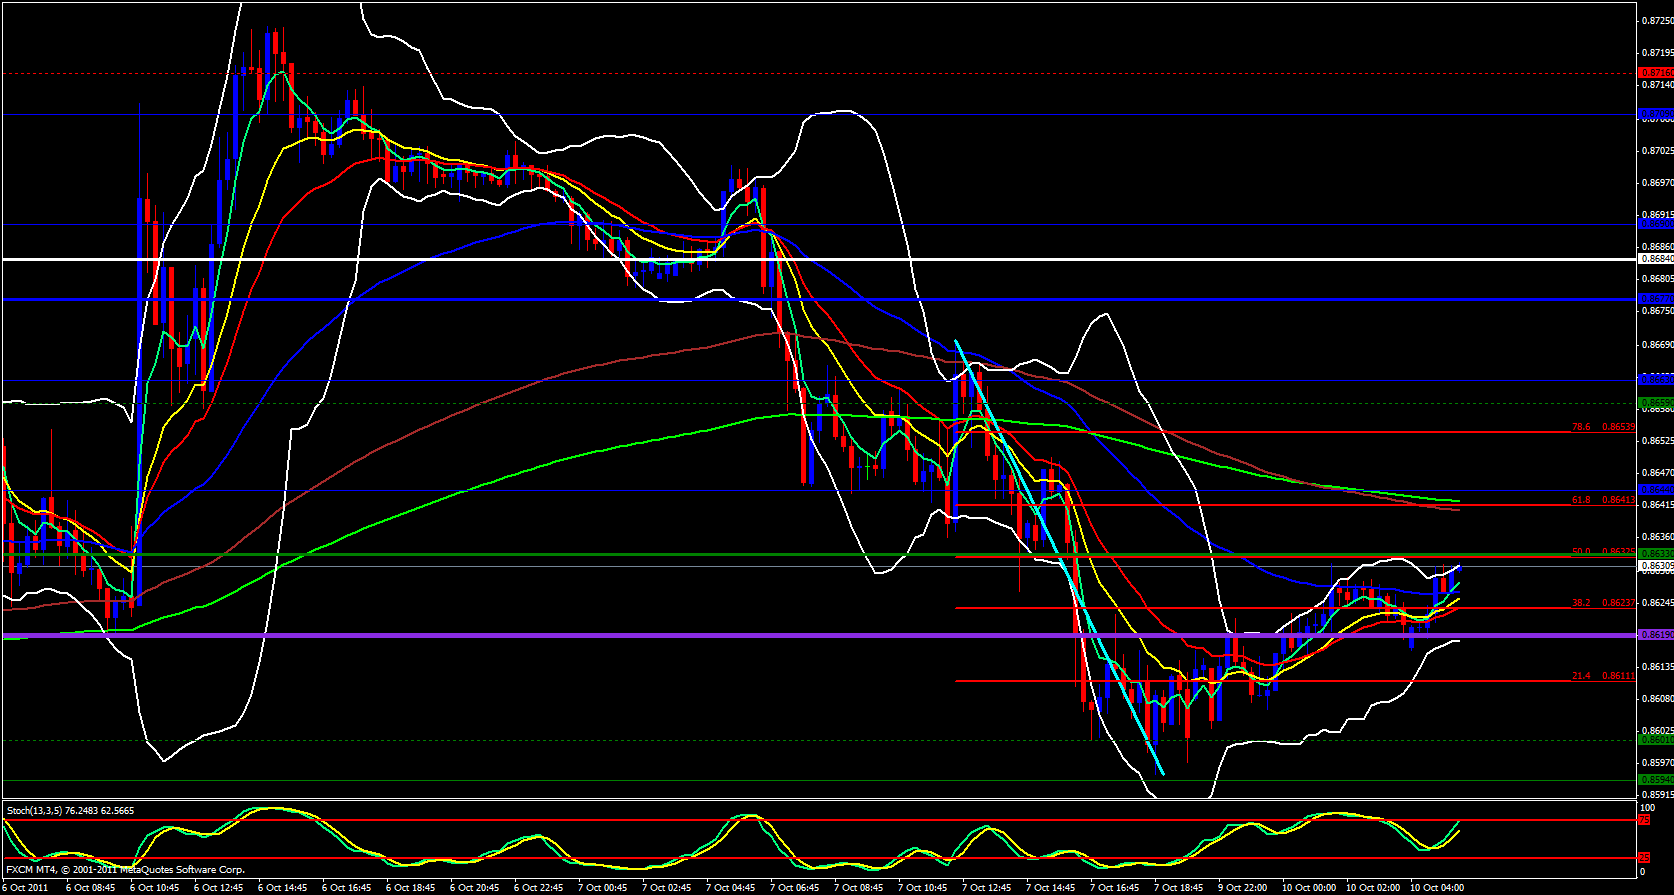This screenshot has width=1674, height=895.
Task: Click the stochastic level 75 tag
Action: [x=1644, y=820]
